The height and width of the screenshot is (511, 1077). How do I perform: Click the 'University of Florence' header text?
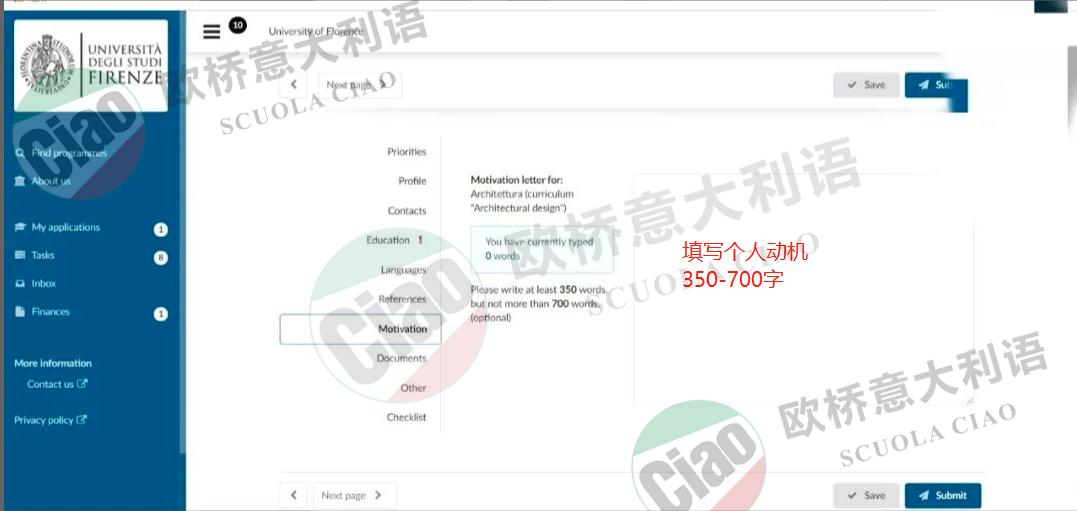coord(316,32)
